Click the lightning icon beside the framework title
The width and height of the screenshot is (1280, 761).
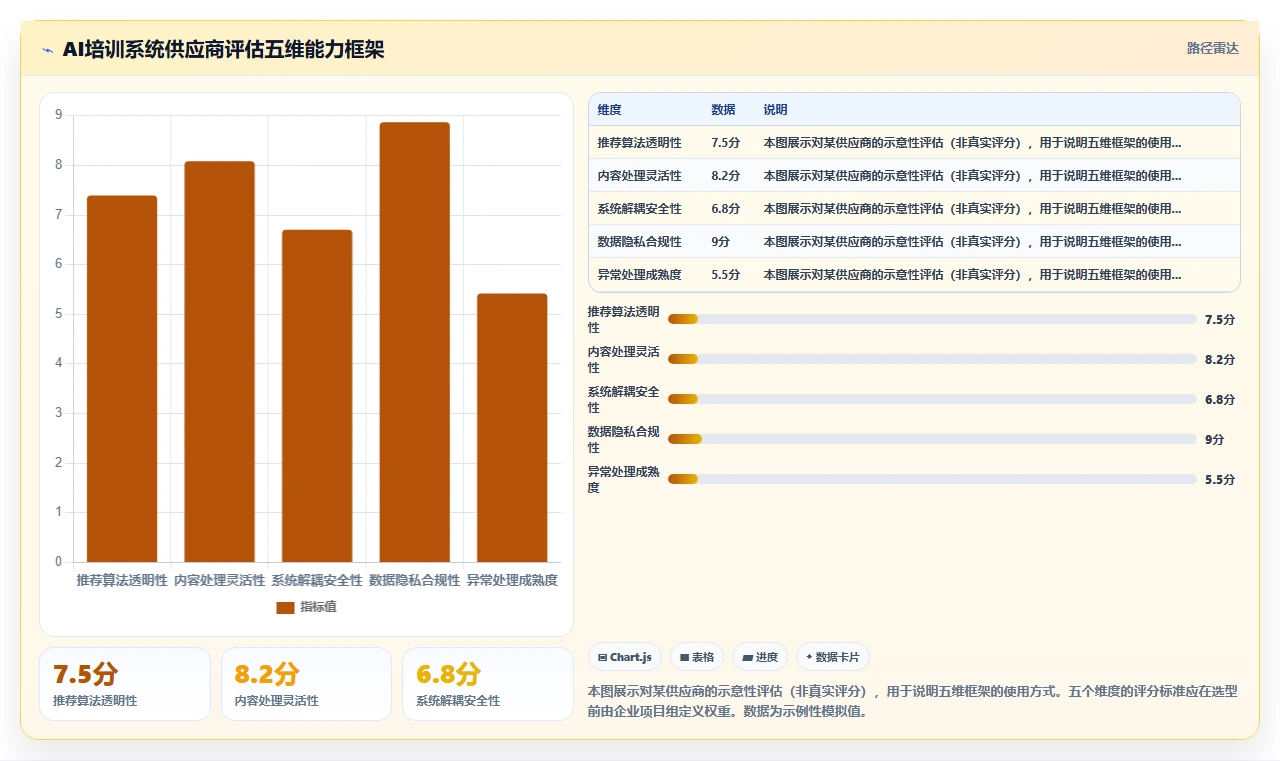click(x=47, y=50)
